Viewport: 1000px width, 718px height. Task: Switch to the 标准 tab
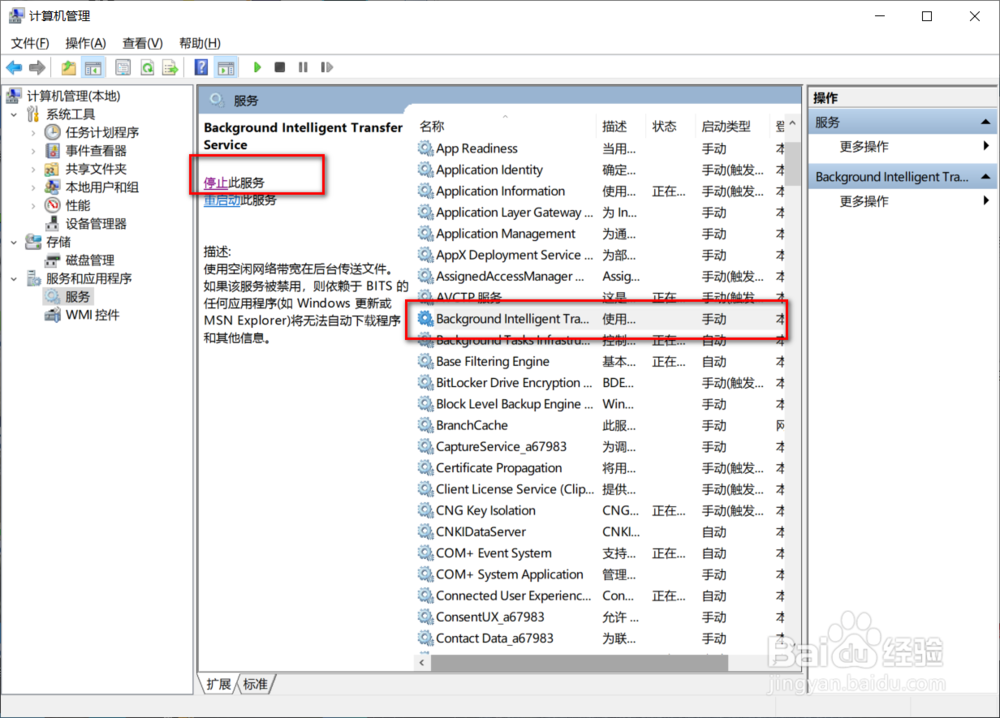tap(255, 684)
